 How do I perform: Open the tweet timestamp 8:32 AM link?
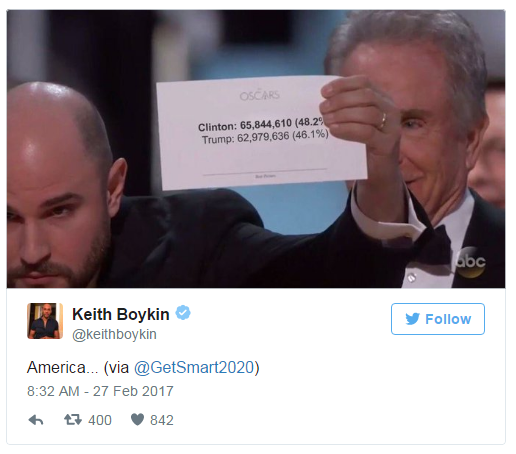pos(53,391)
